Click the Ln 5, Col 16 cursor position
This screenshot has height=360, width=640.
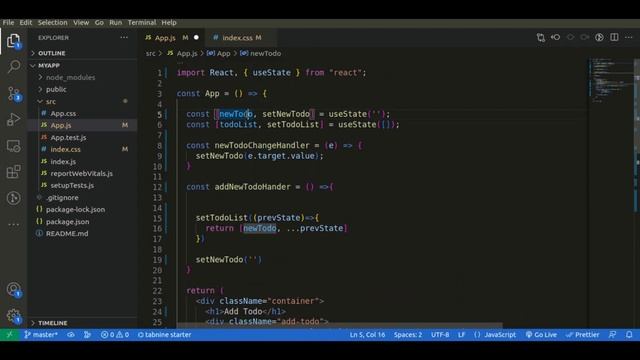[367, 335]
